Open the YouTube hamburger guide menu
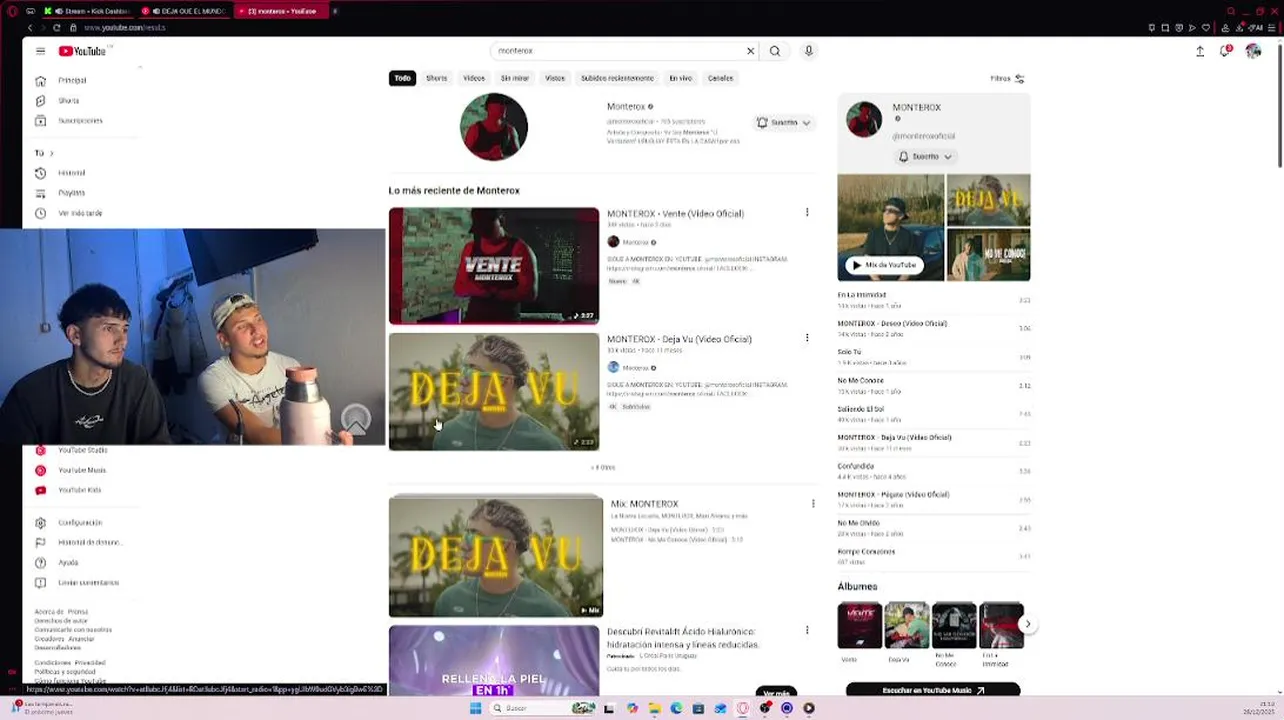This screenshot has width=1284, height=720. pyautogui.click(x=40, y=51)
